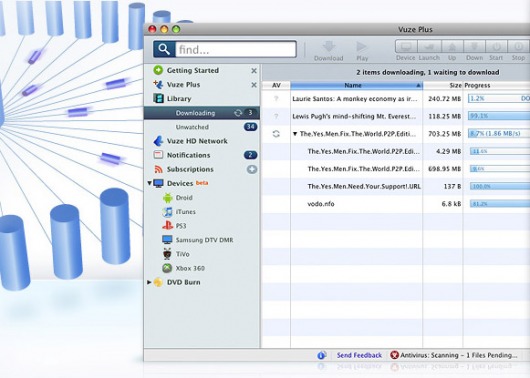
Task: Collapse The.Yes.Men.Fix.The.World torrent row
Action: [295, 134]
